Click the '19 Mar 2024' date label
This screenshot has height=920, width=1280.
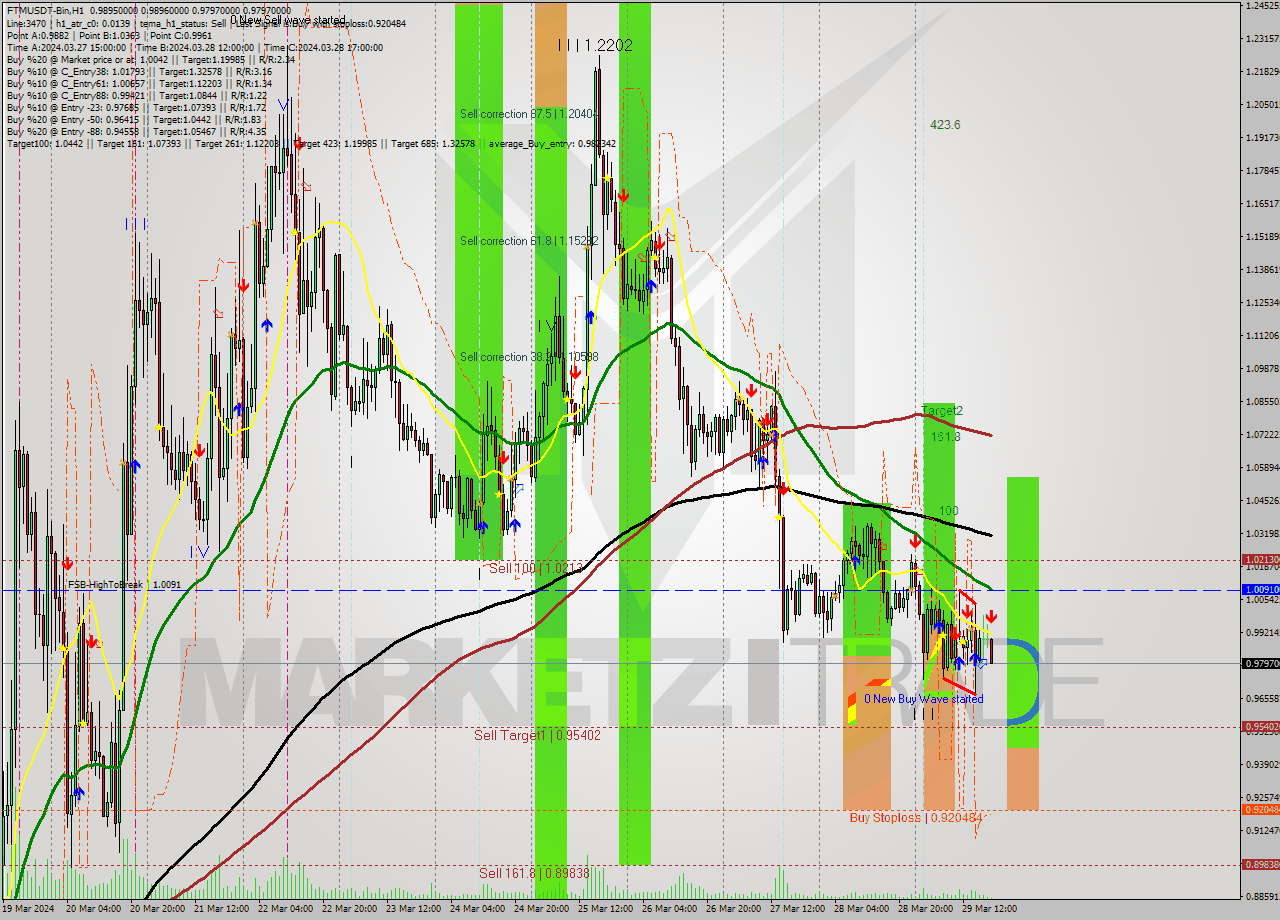[x=29, y=909]
